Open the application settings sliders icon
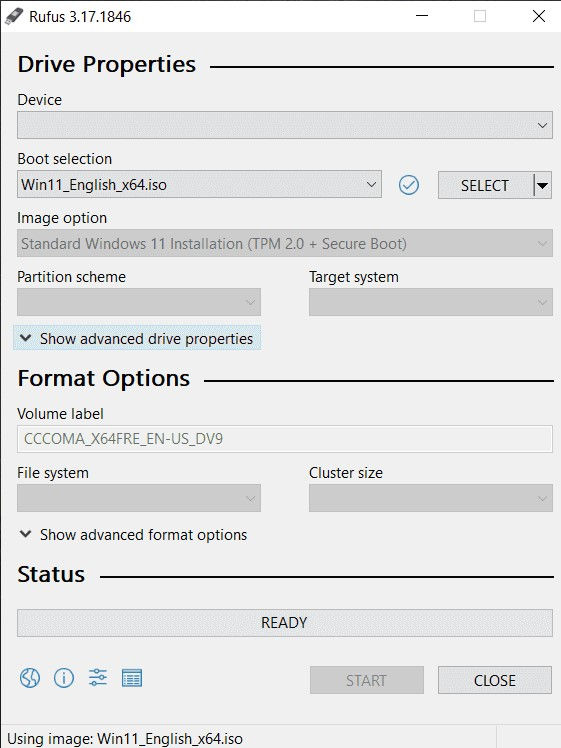Image resolution: width=561 pixels, height=748 pixels. (98, 678)
